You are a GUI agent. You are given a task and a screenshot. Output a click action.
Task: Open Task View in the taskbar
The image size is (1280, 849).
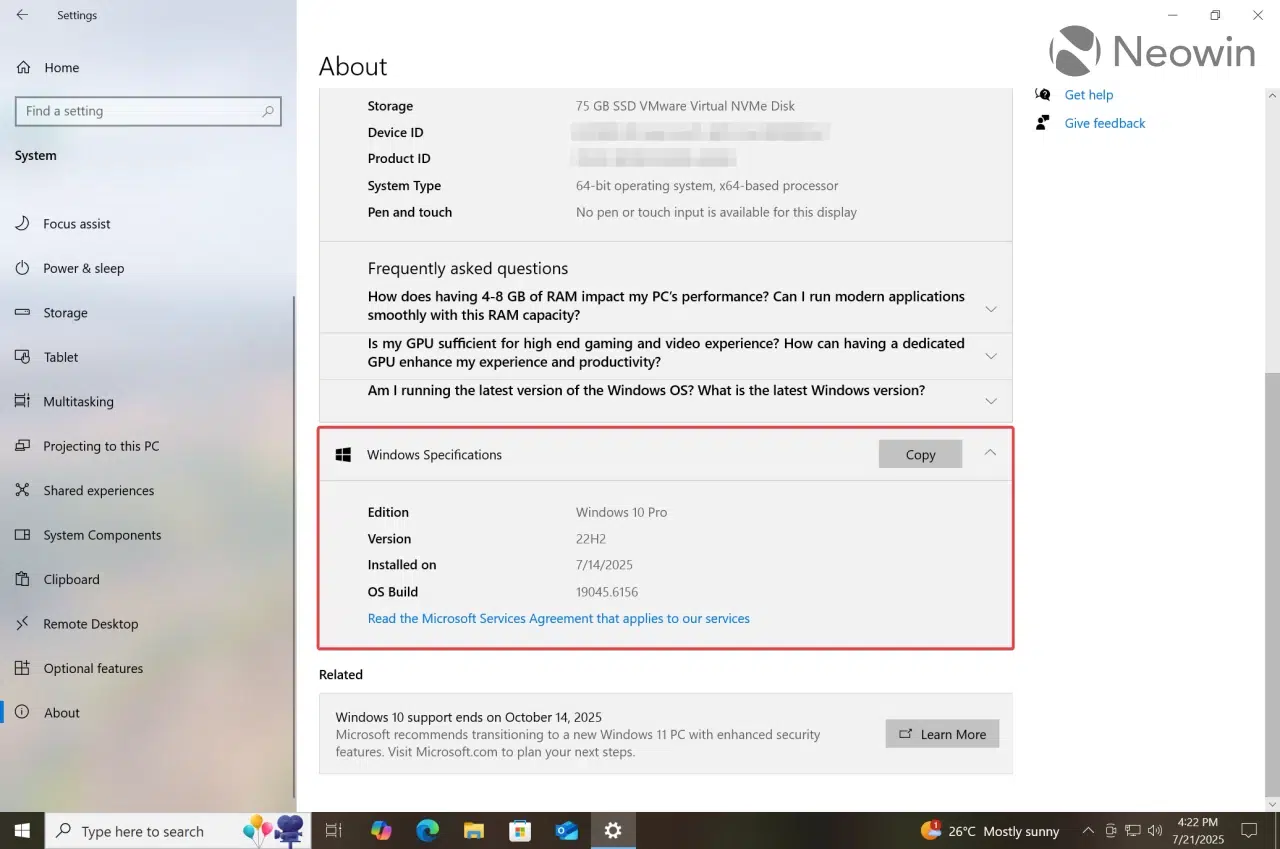[x=334, y=830]
